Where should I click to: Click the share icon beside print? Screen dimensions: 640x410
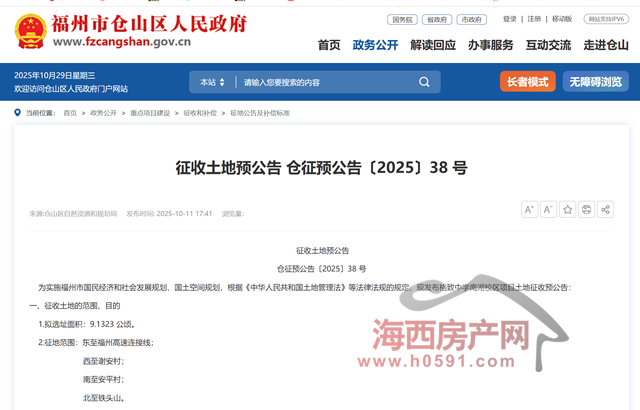tap(606, 209)
